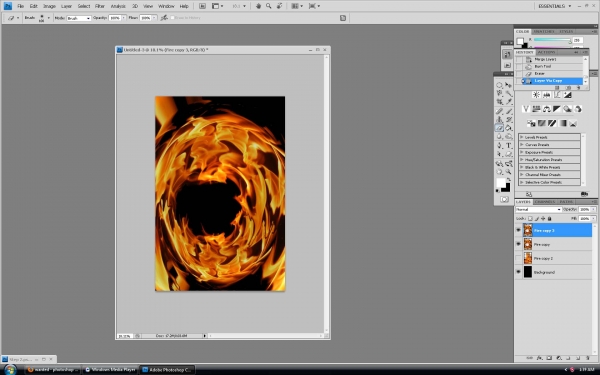Viewport: 600px width, 375px height.
Task: Add a Photo Filter adjustment
Action: 567,109
